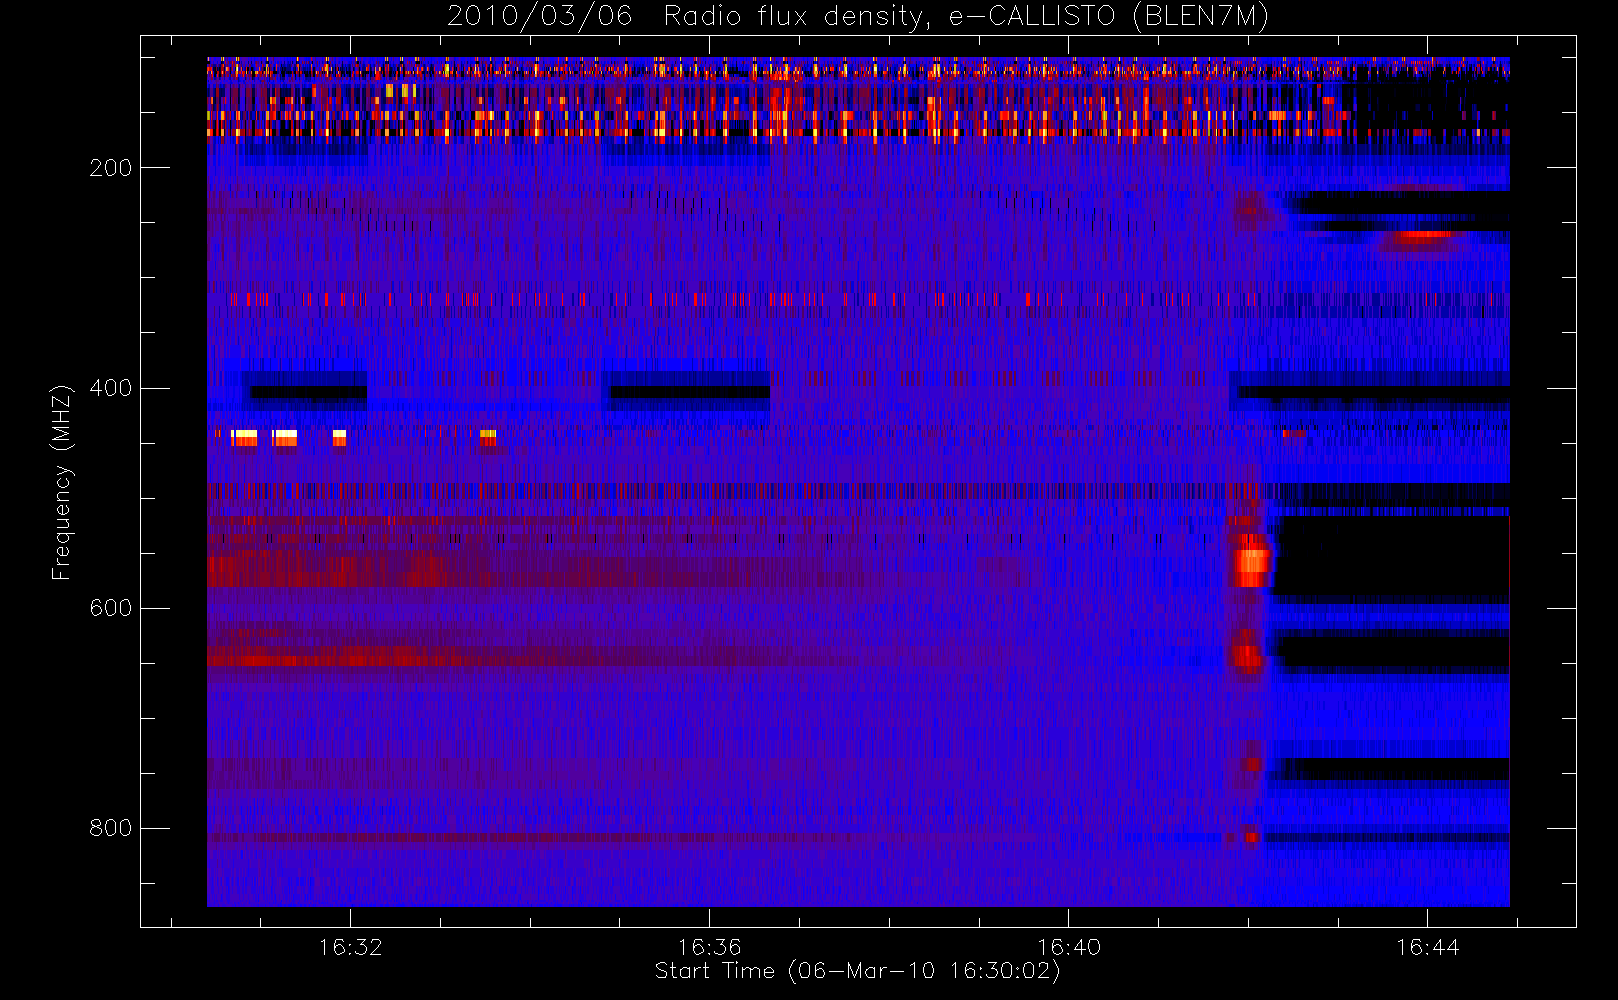1618x1000 pixels.
Task: Select the 200 frequency tick label
Action: [111, 168]
